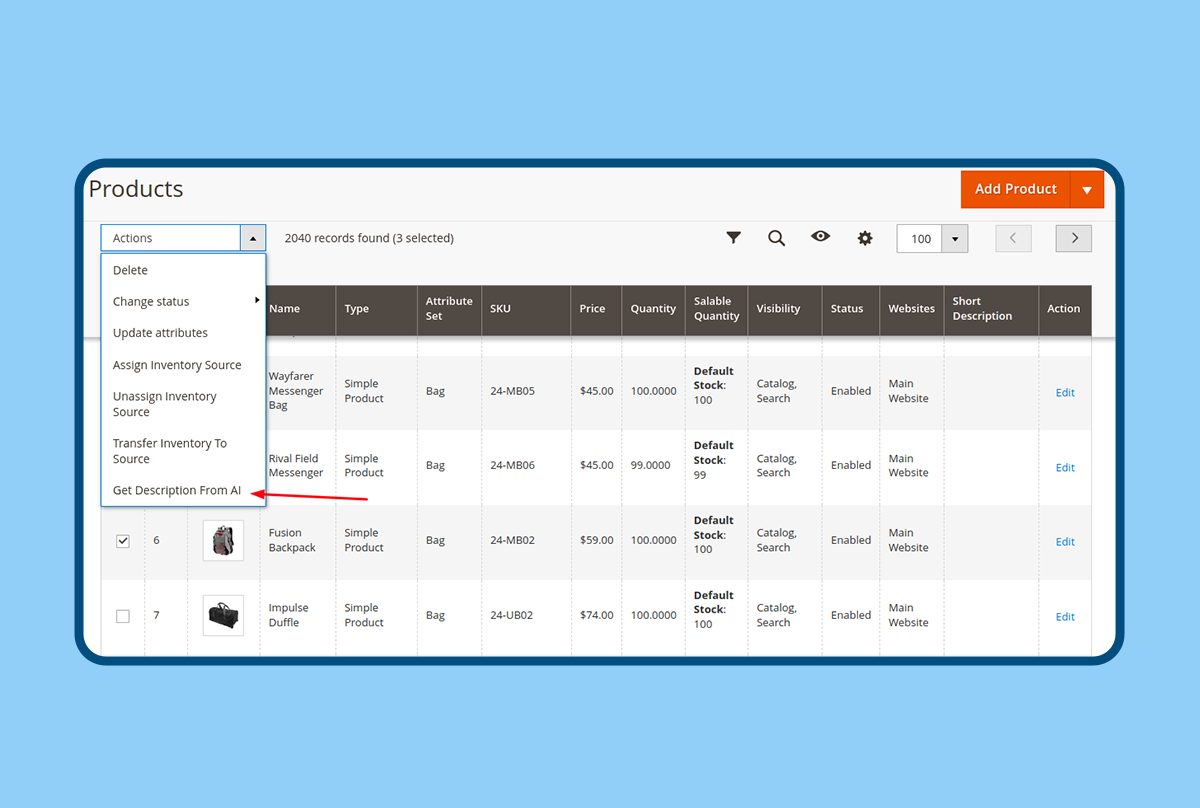Image resolution: width=1200 pixels, height=808 pixels.
Task: Check the Impulse Duffle row checkbox
Action: click(123, 616)
